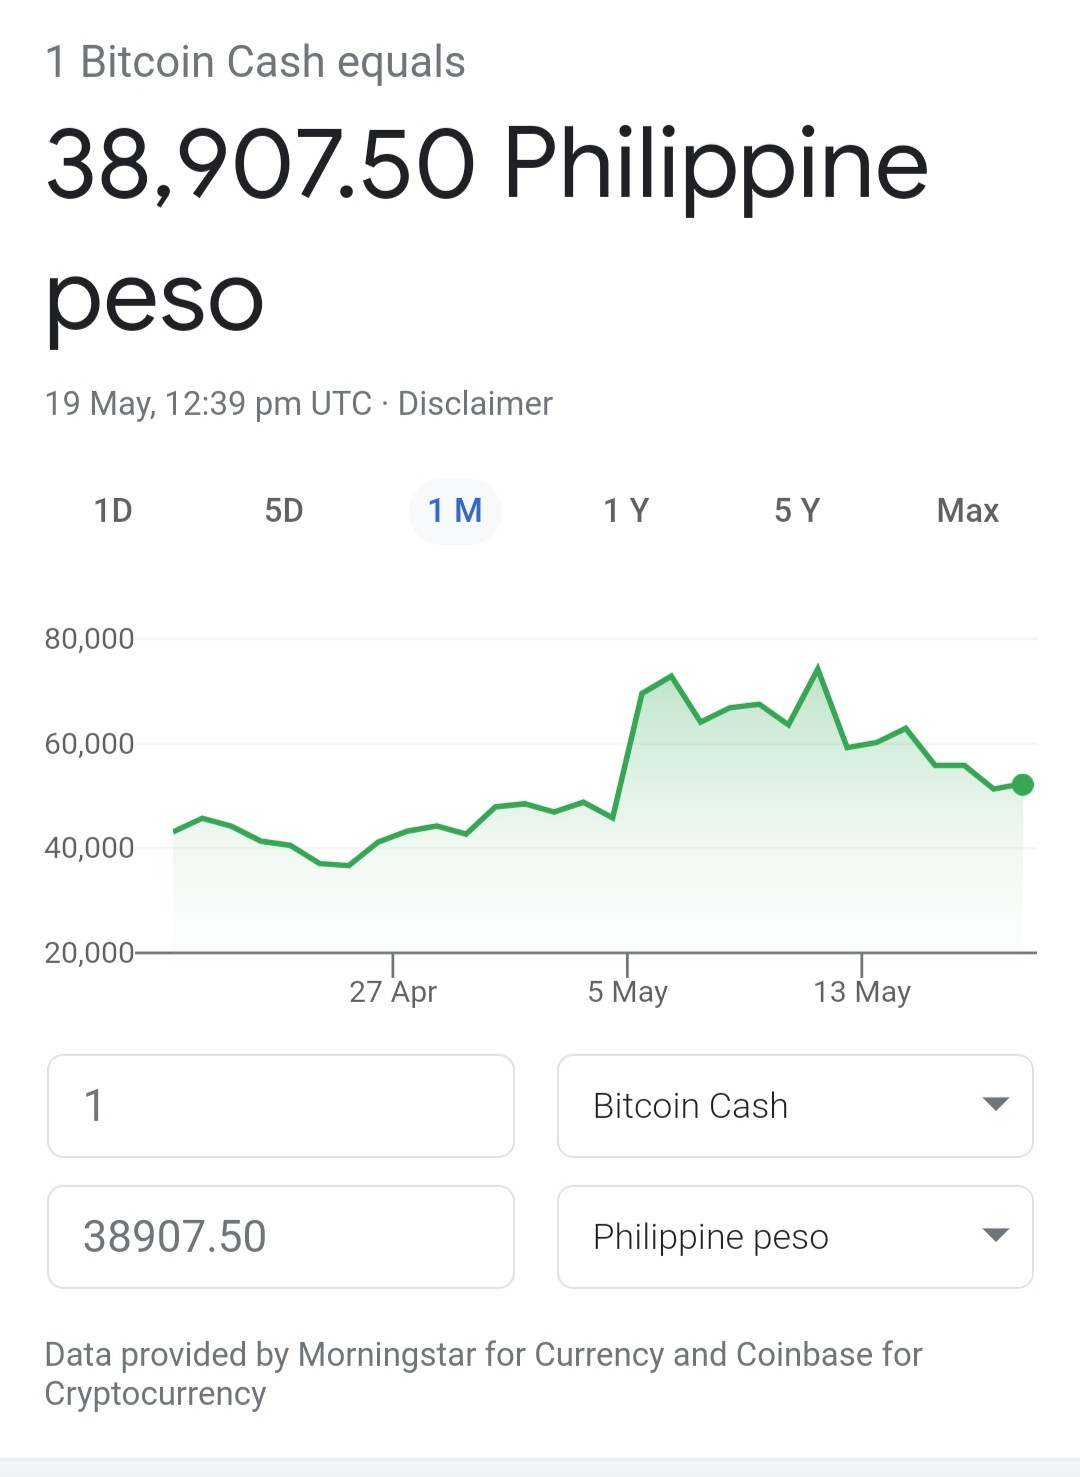Focus the 38907.50 peso amount field
The width and height of the screenshot is (1080, 1477).
[x=281, y=1237]
